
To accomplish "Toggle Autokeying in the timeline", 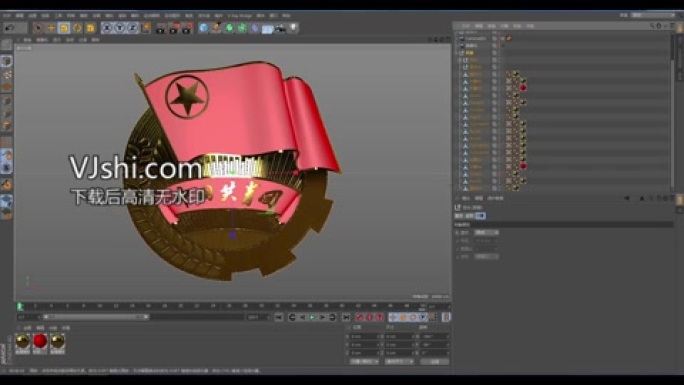I will click(x=370, y=317).
